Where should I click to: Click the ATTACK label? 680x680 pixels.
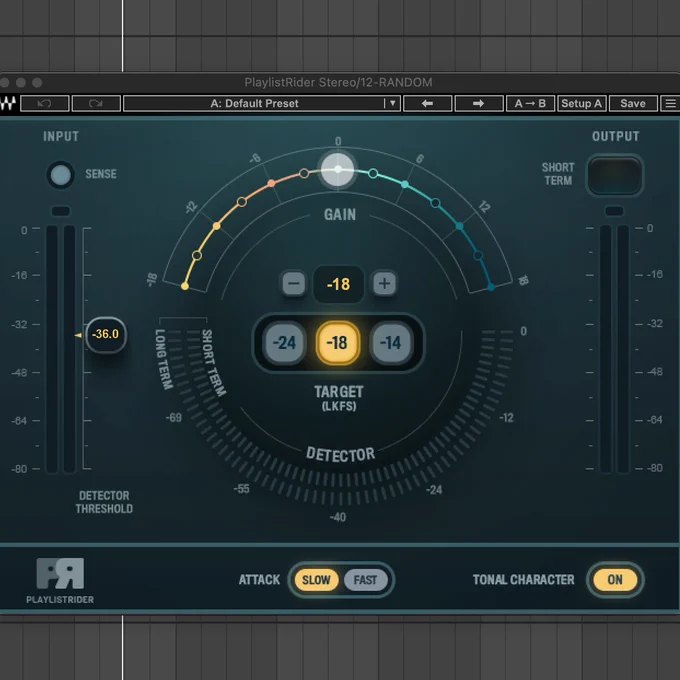(259, 580)
